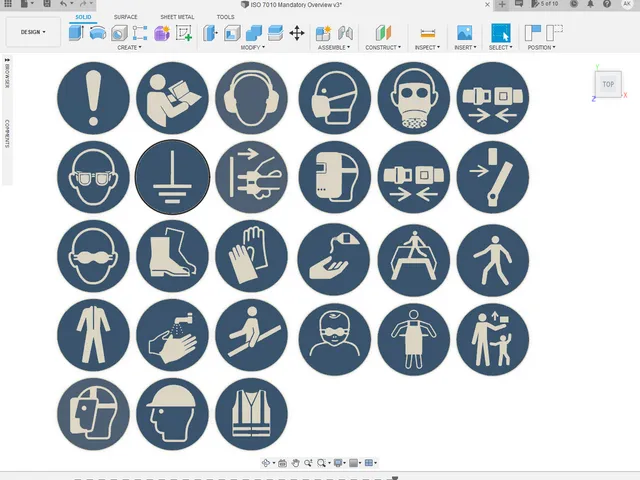Expand the SELECT dropdown menu

tap(501, 47)
